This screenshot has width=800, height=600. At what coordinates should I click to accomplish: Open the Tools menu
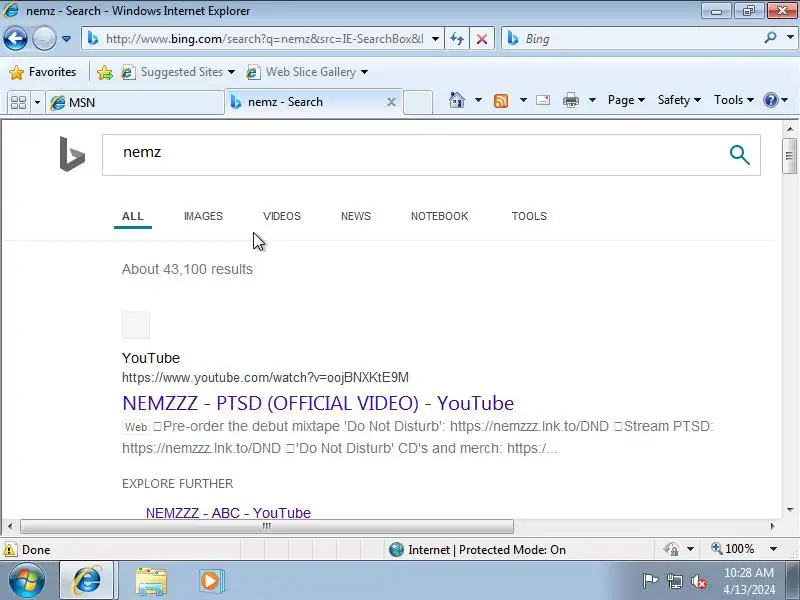tap(734, 100)
